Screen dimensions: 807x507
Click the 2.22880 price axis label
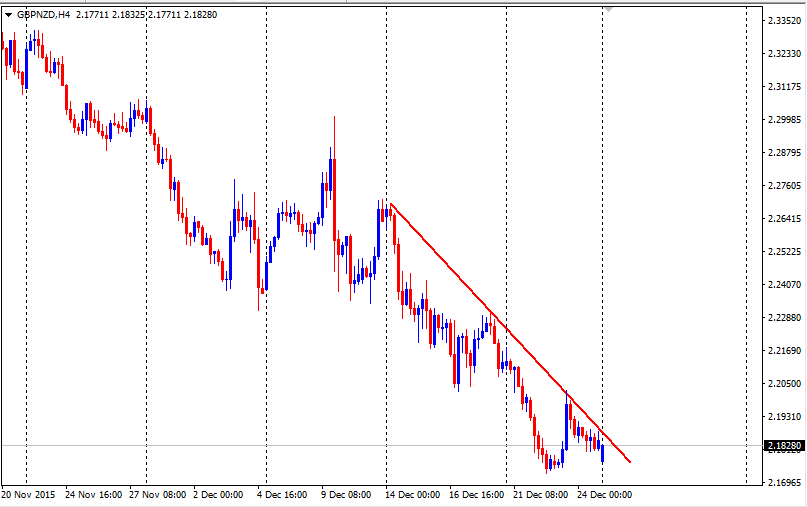coord(784,318)
